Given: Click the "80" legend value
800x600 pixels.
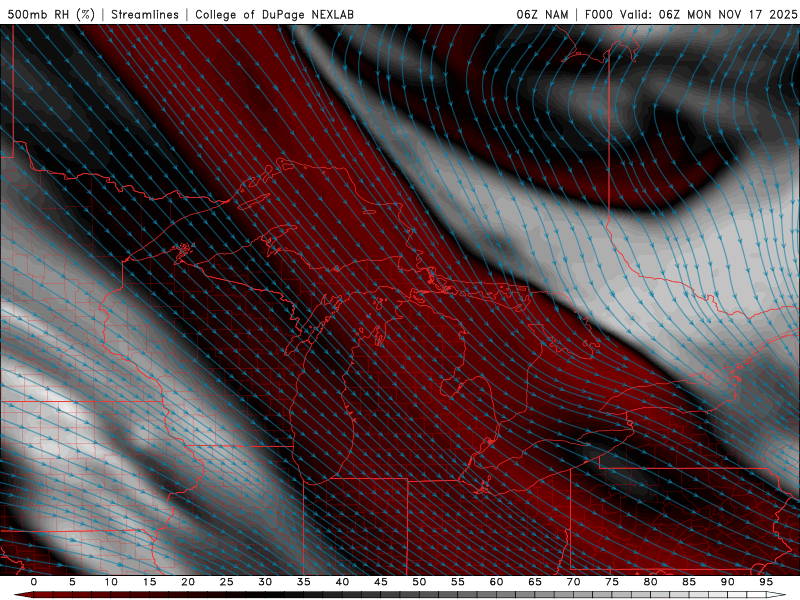Looking at the screenshot, I should 651,582.
